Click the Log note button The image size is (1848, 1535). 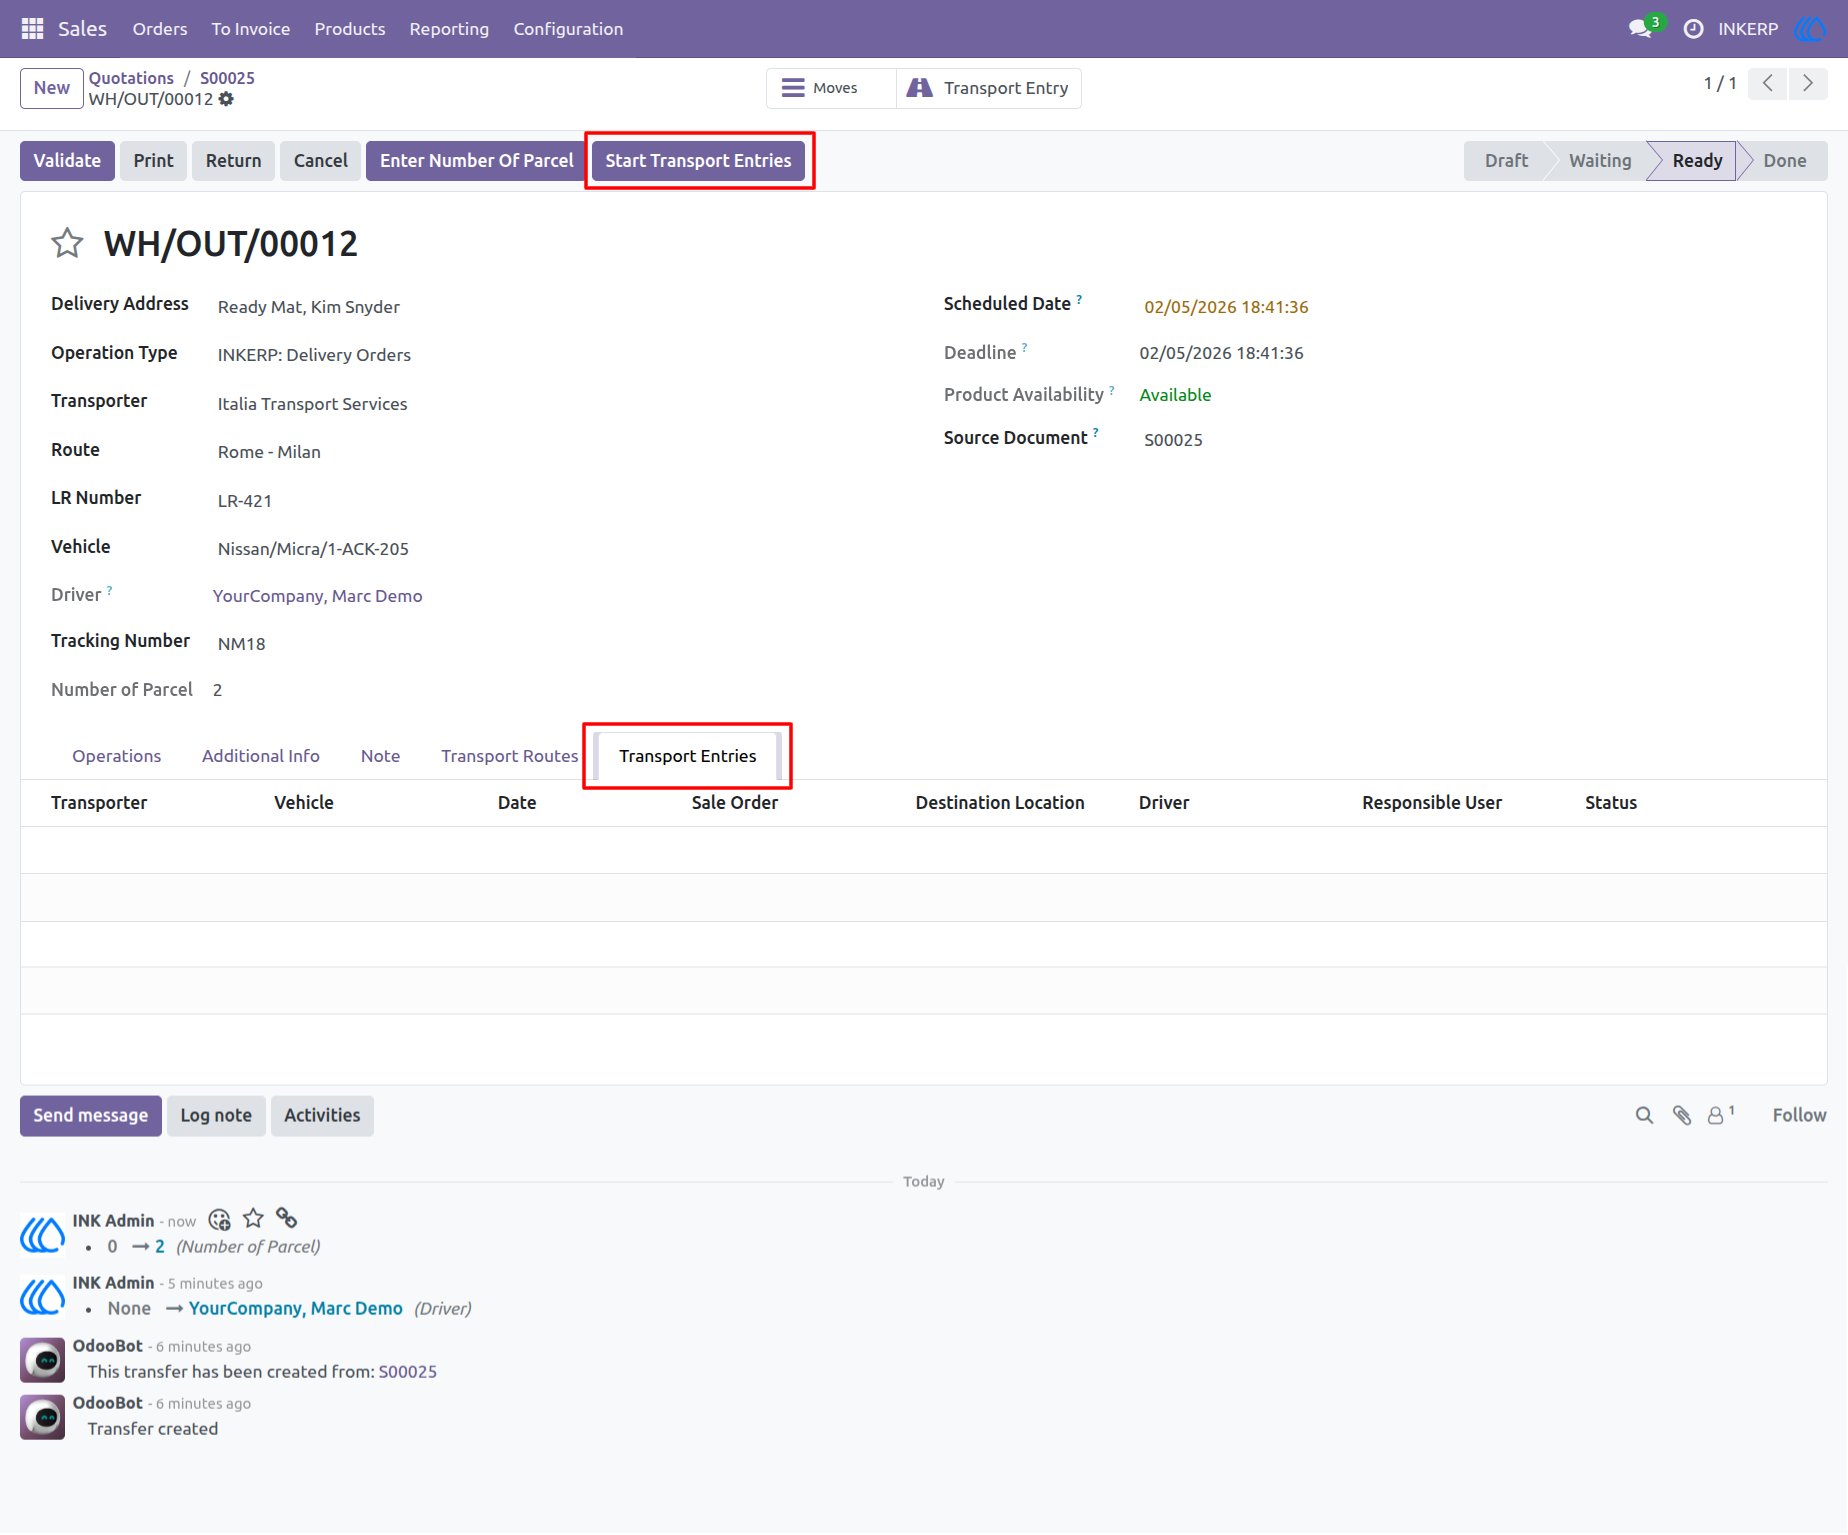click(x=216, y=1116)
